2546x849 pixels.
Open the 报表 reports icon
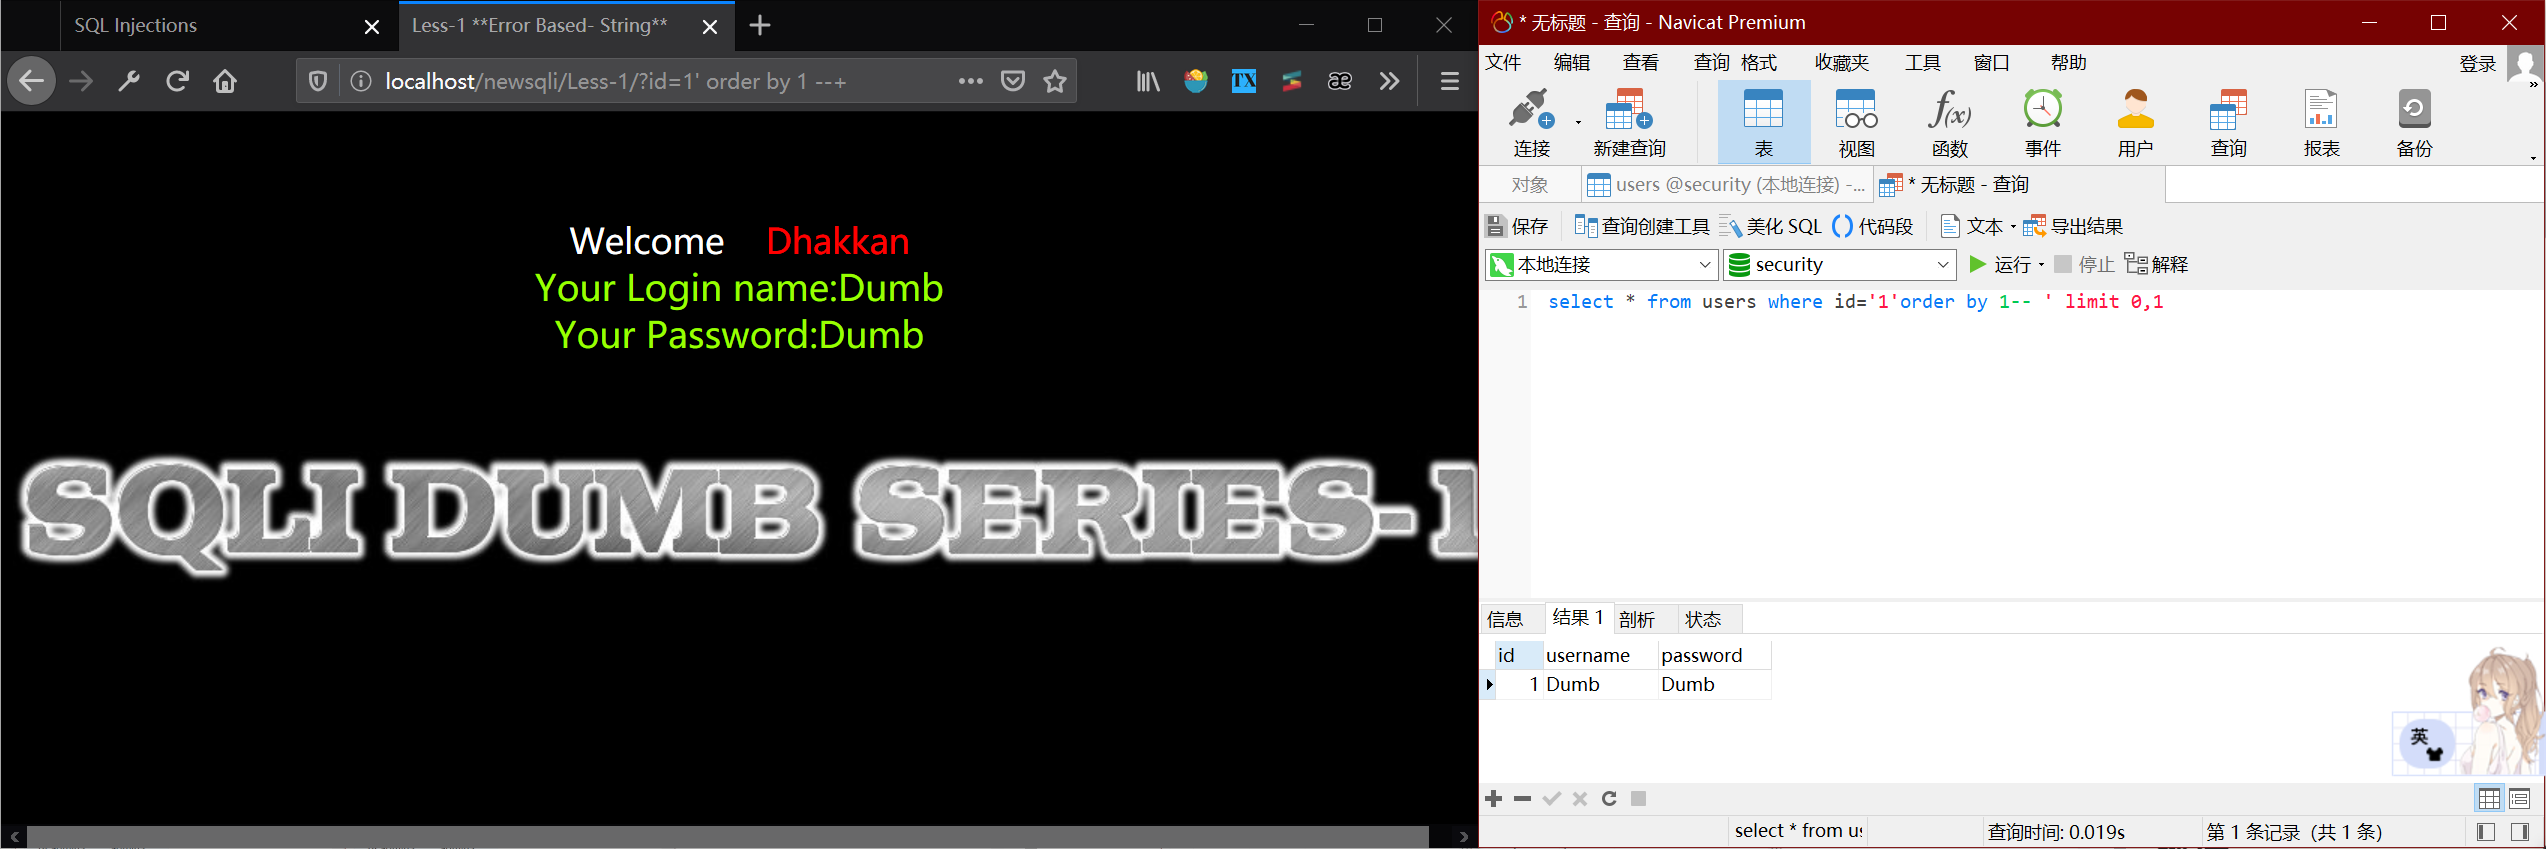click(x=2321, y=123)
